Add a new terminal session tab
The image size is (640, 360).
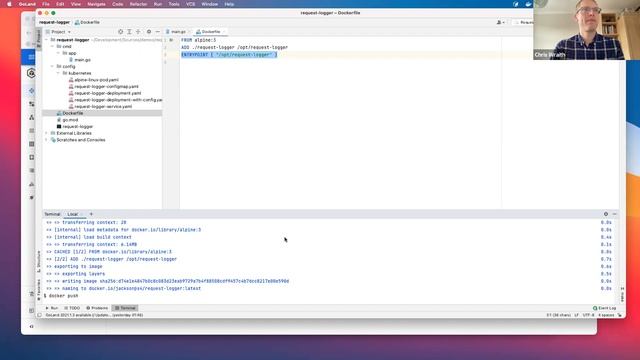click(x=91, y=214)
